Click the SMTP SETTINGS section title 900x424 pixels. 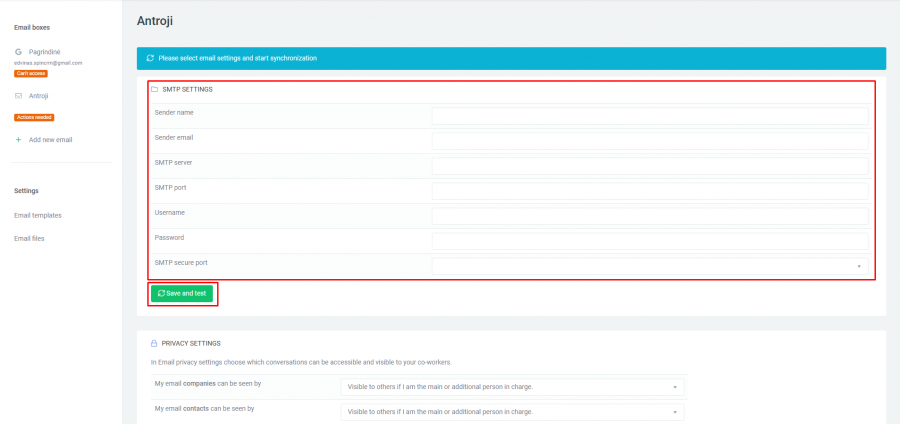[187, 90]
